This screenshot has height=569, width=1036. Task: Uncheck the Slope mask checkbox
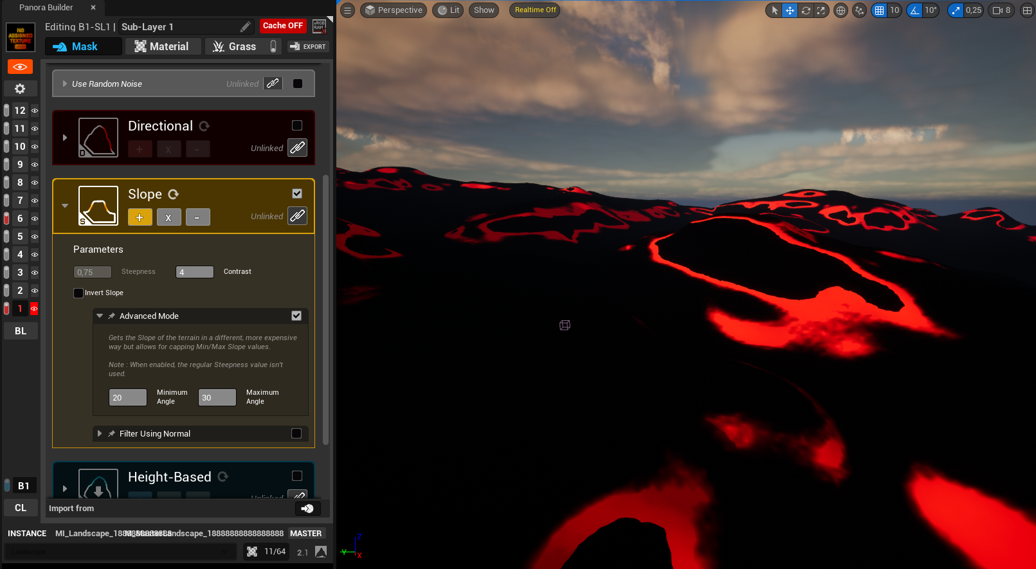coord(297,194)
